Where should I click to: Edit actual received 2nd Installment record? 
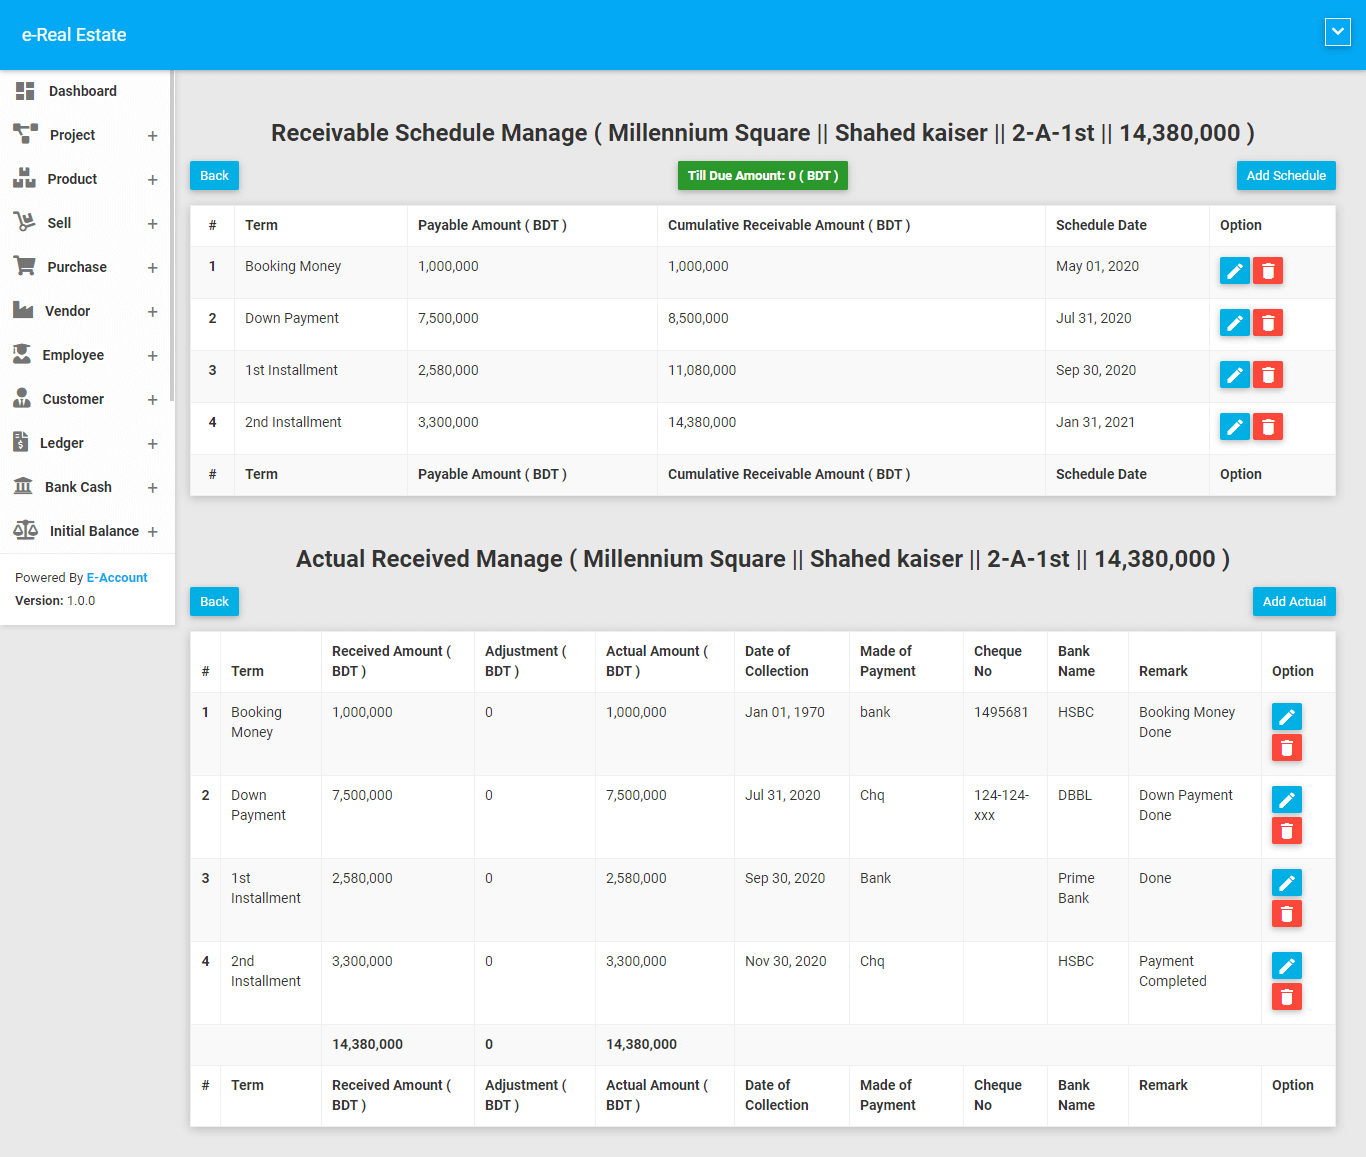click(1286, 966)
